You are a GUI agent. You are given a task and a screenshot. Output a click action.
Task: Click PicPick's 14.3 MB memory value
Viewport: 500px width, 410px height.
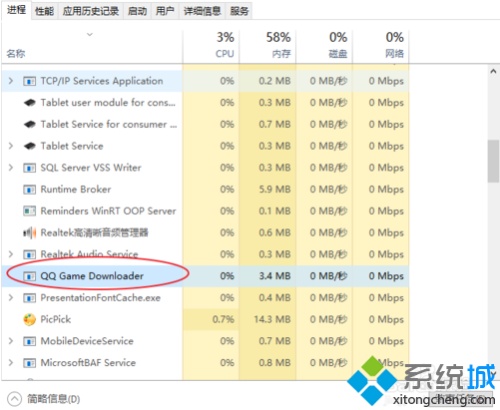[x=272, y=319]
